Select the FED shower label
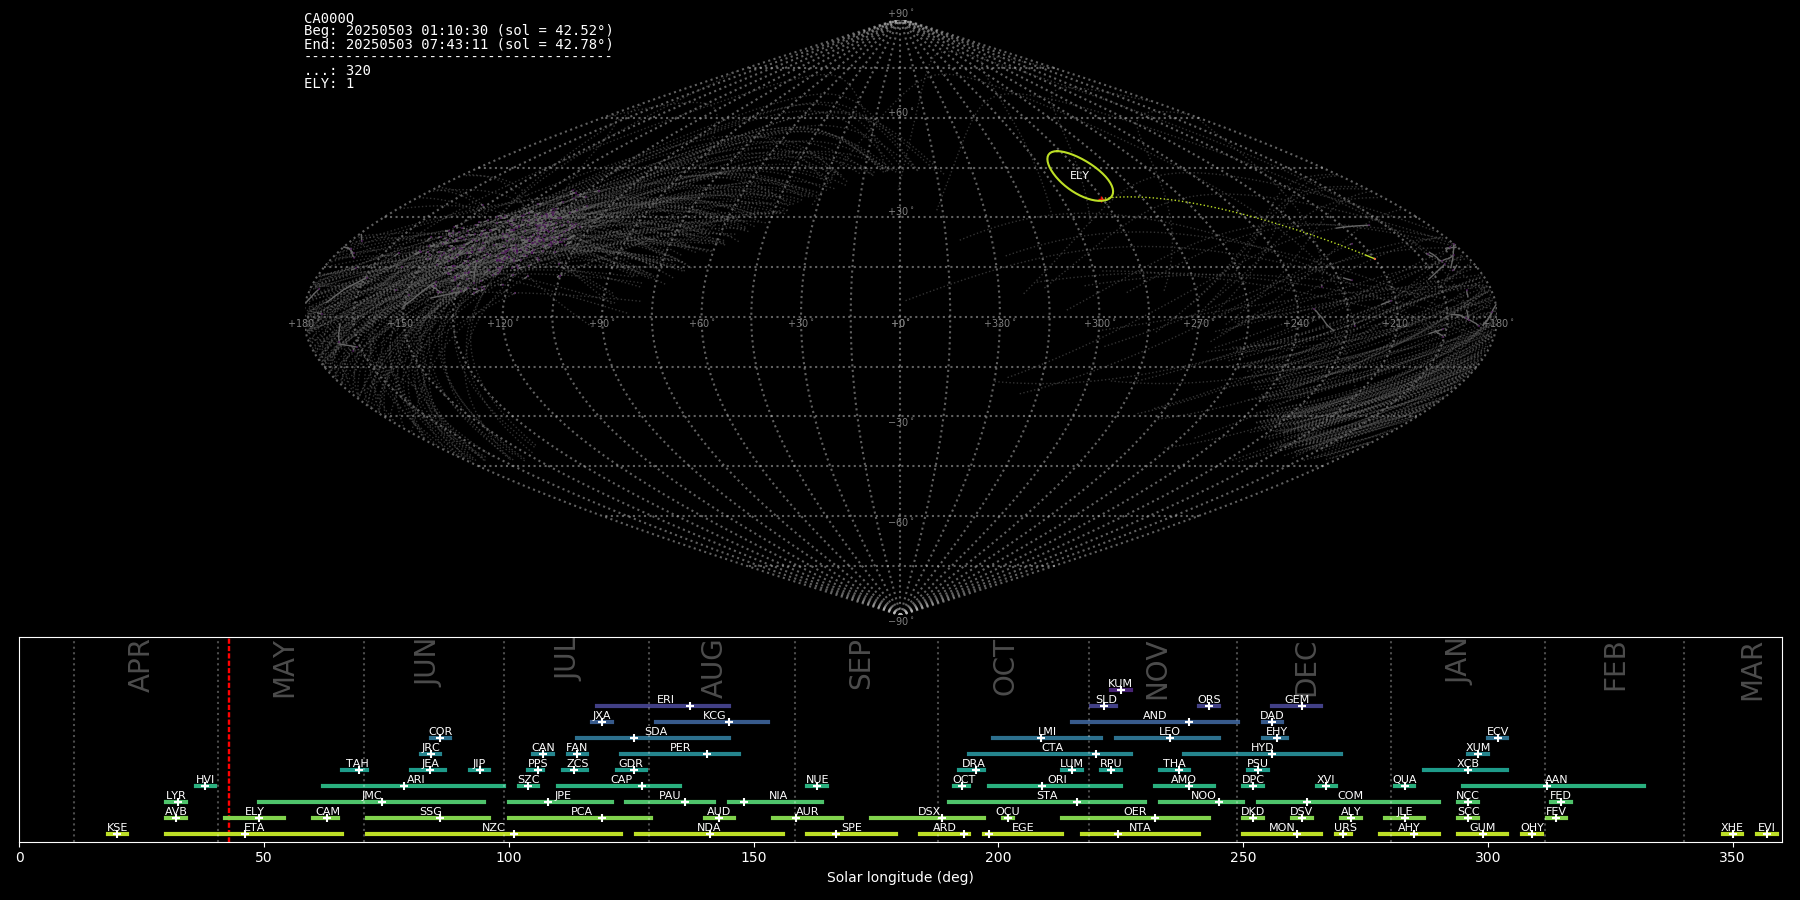The width and height of the screenshot is (1800, 900). (1561, 796)
